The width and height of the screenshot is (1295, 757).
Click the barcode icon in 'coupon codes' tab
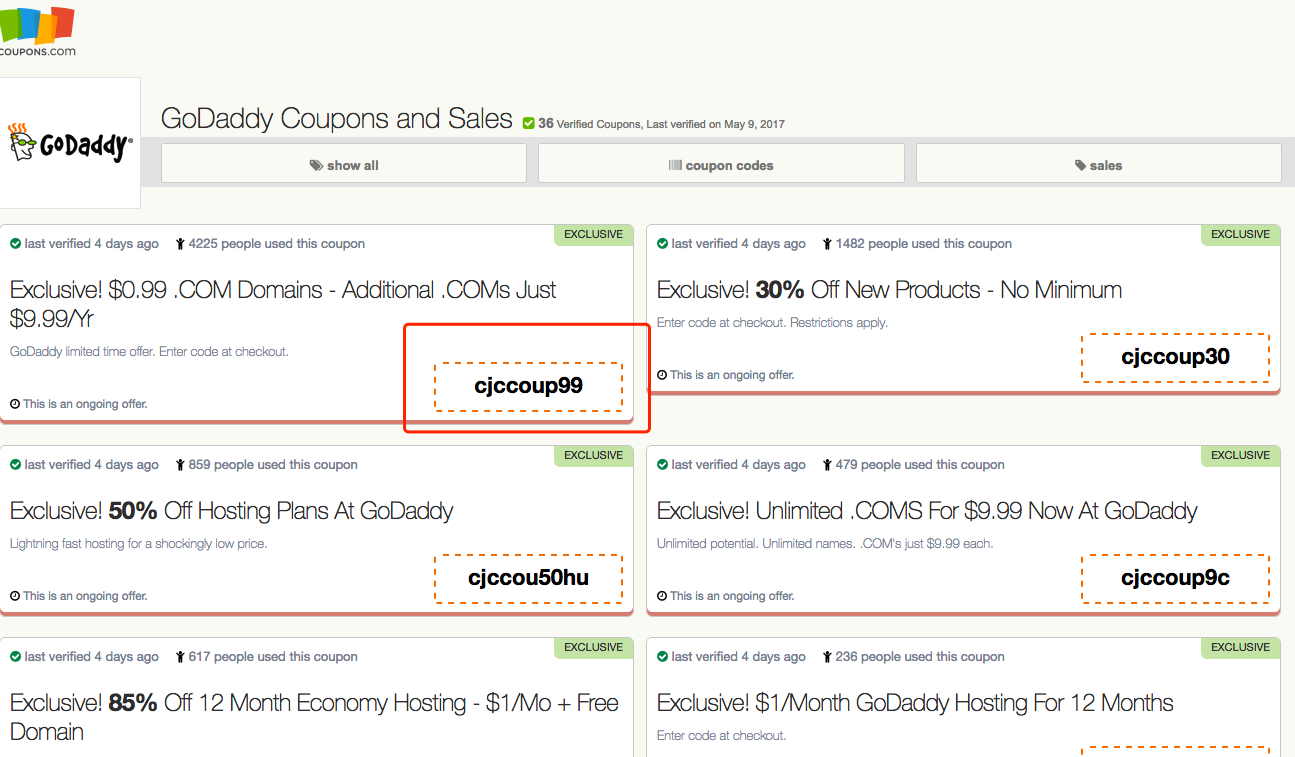[675, 165]
